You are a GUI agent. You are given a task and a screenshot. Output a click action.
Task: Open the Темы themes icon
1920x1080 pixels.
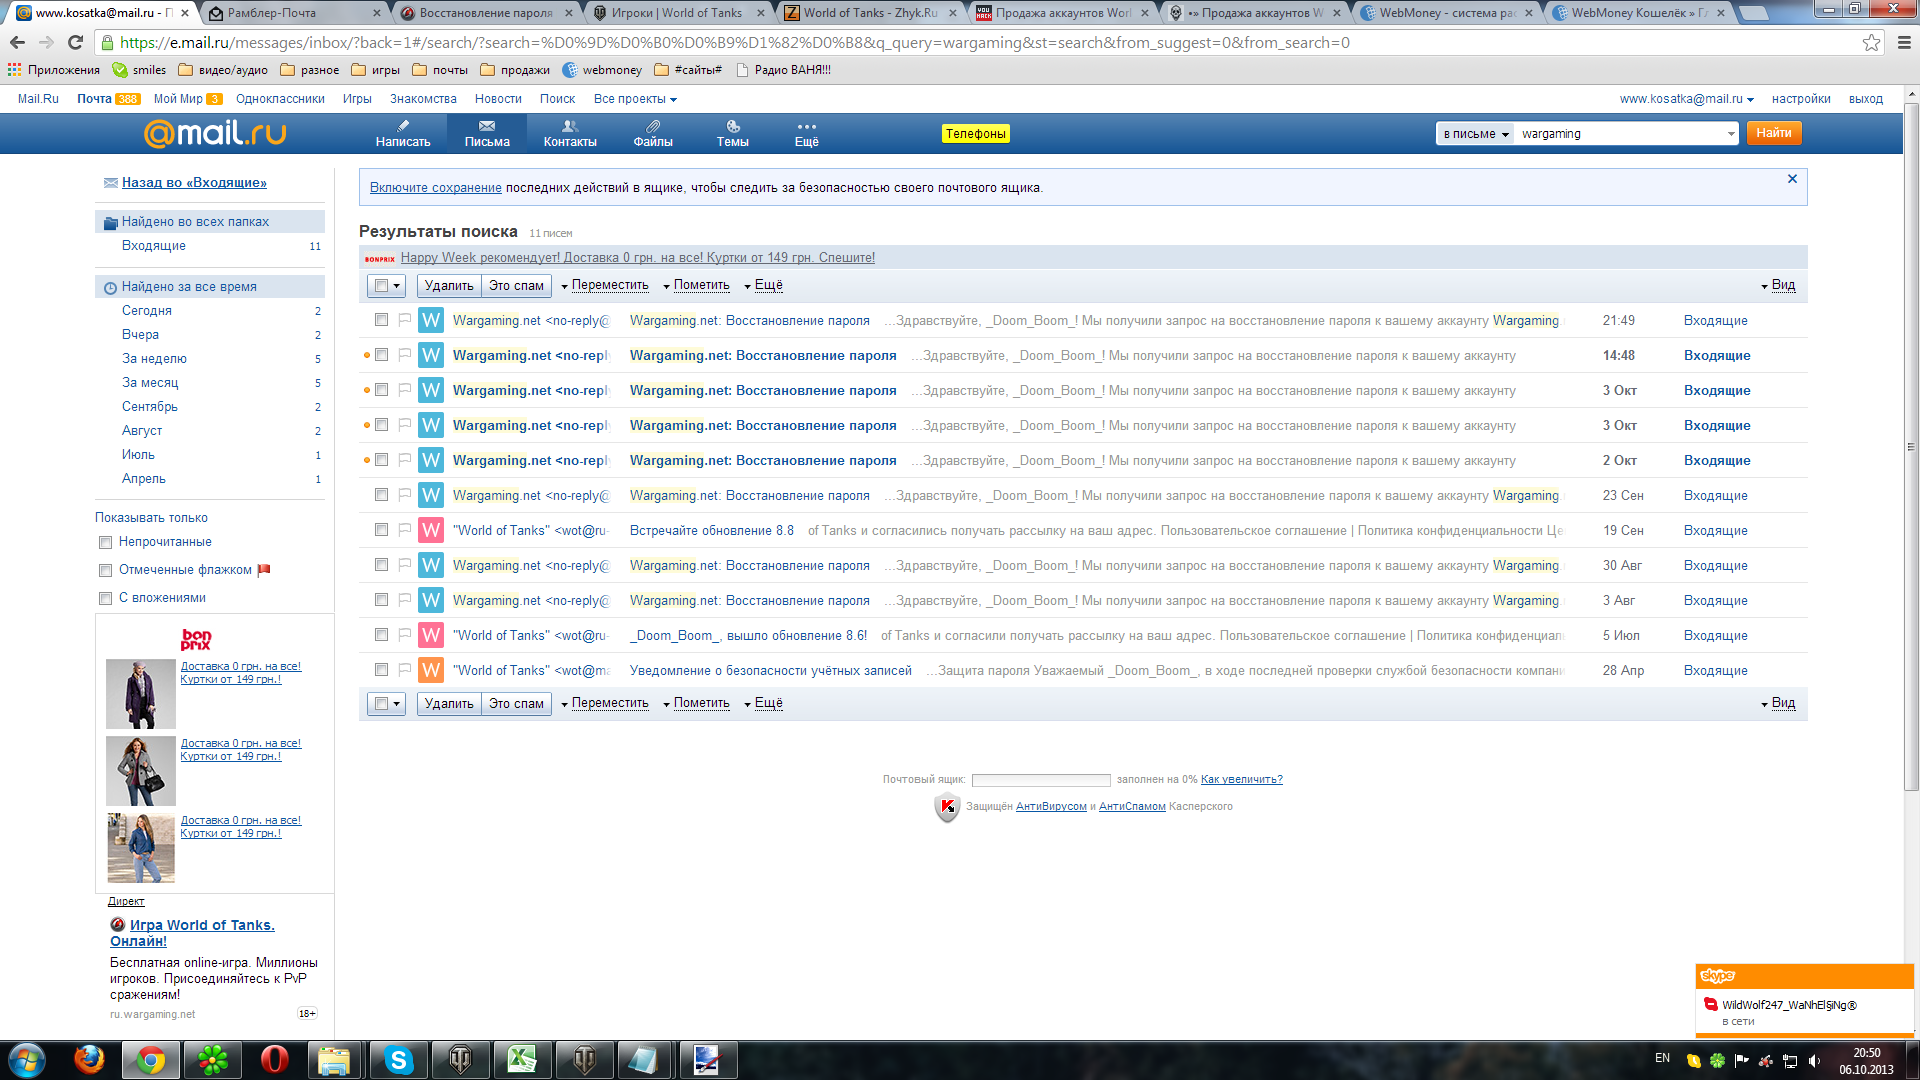[x=733, y=126]
